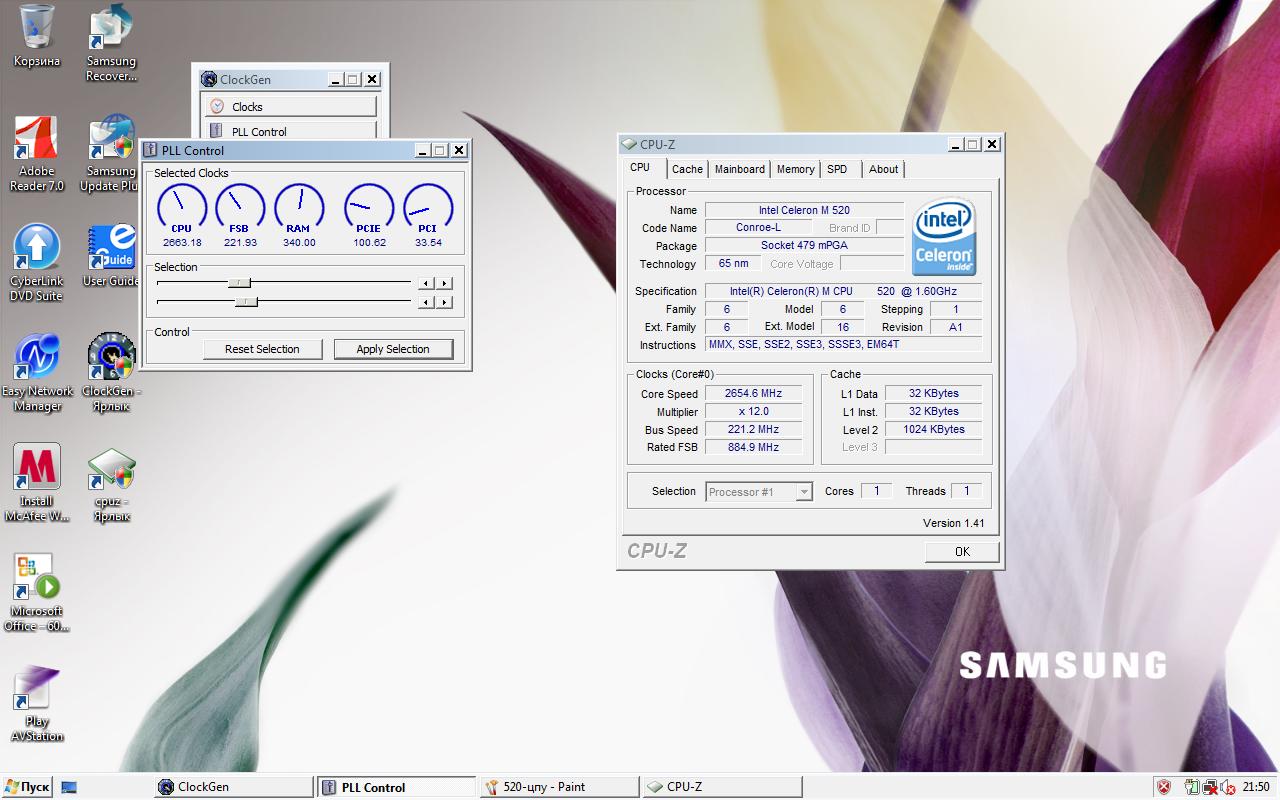Click the Level 2 cache value 1024 KBytes
Image resolution: width=1280 pixels, height=800 pixels.
[x=934, y=429]
